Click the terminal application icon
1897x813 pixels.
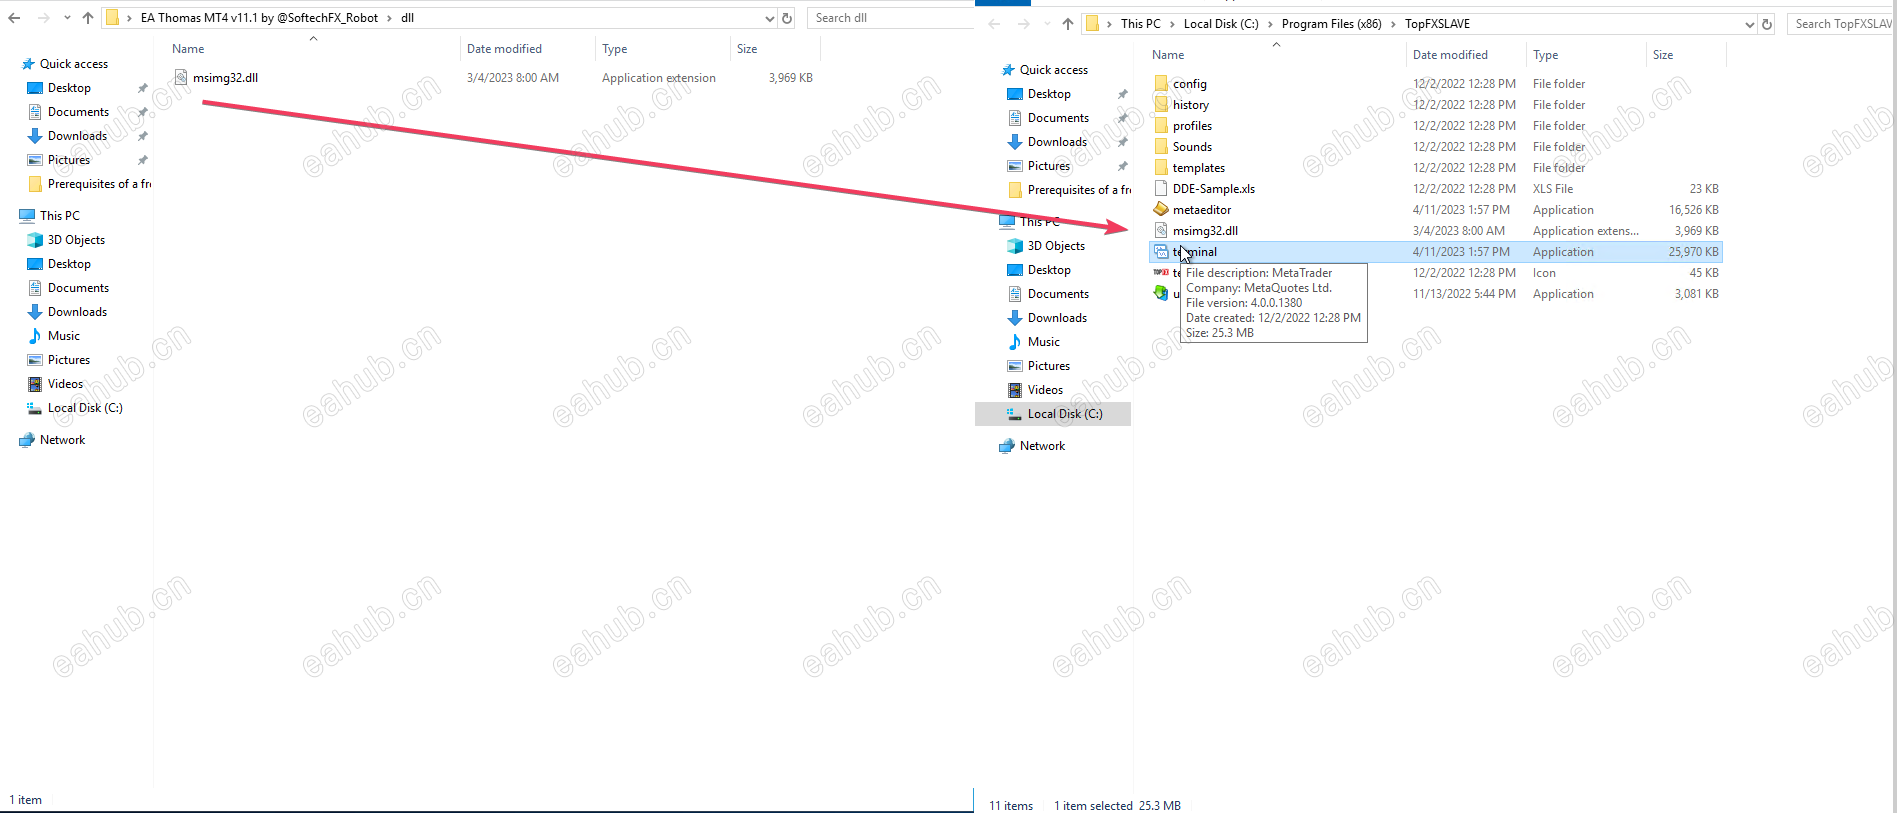coord(1161,251)
